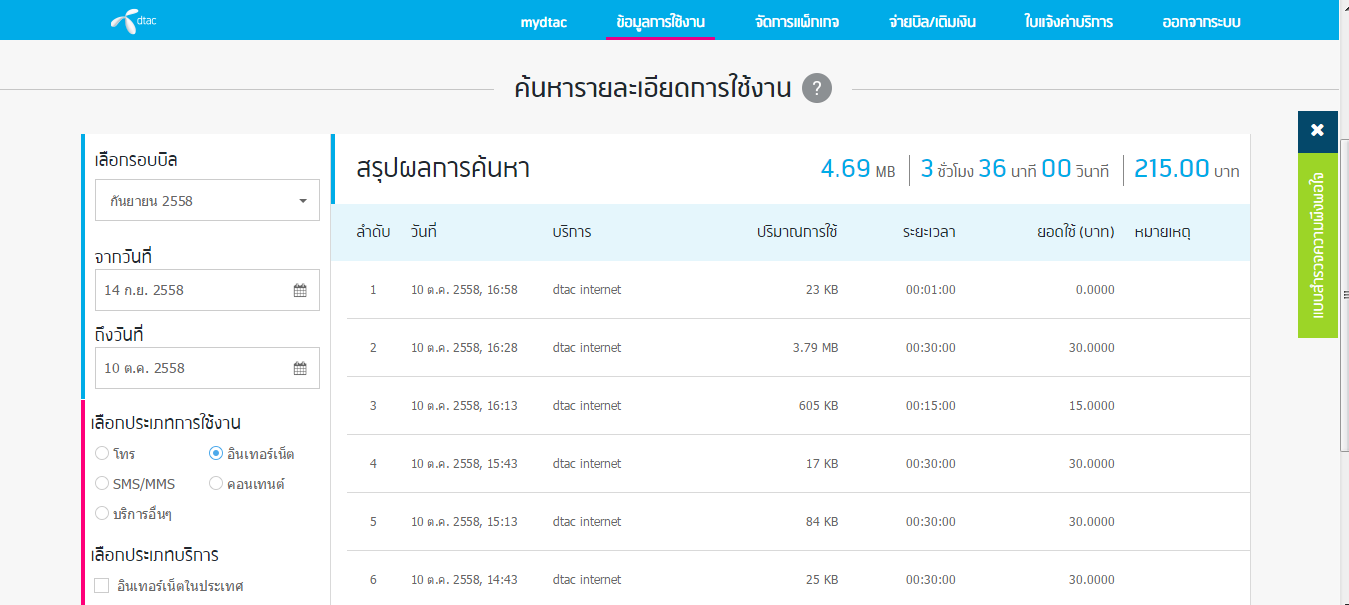The image size is (1349, 605).
Task: Open the help question mark icon
Action: click(816, 88)
